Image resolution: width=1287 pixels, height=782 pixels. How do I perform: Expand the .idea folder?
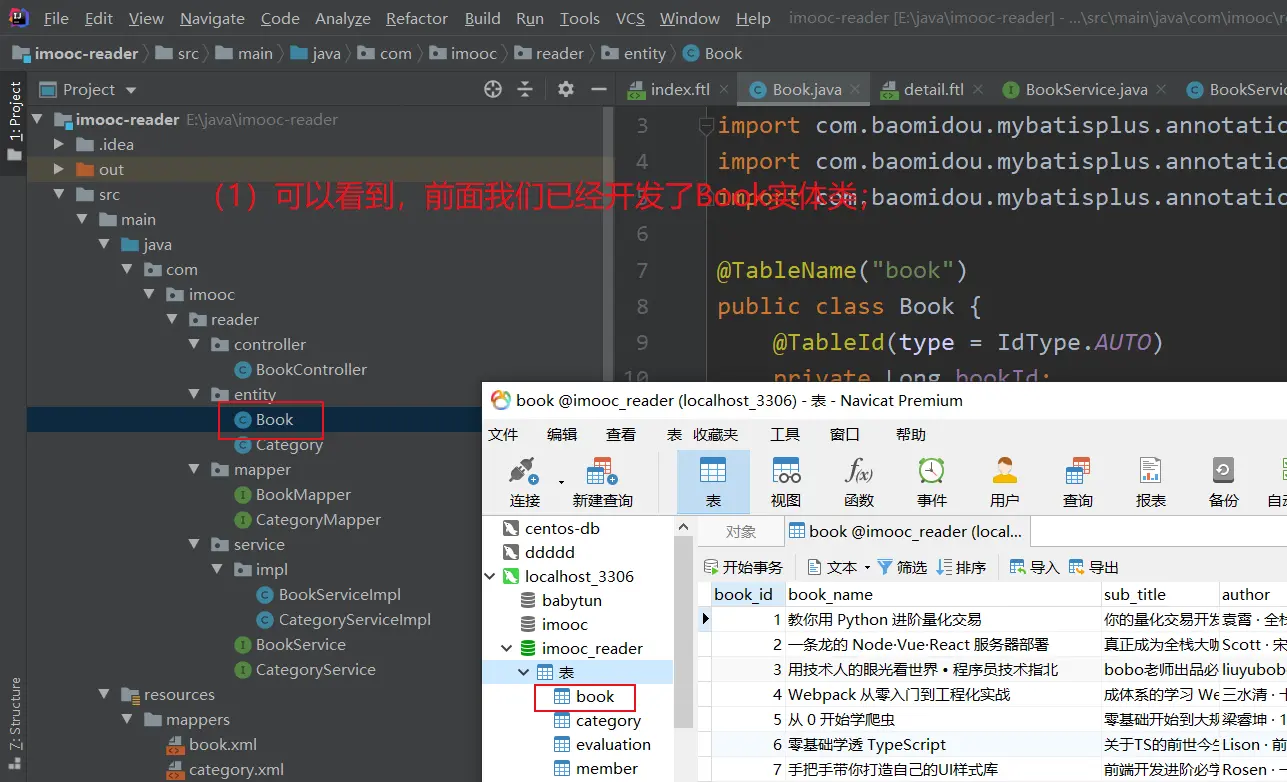tap(60, 145)
